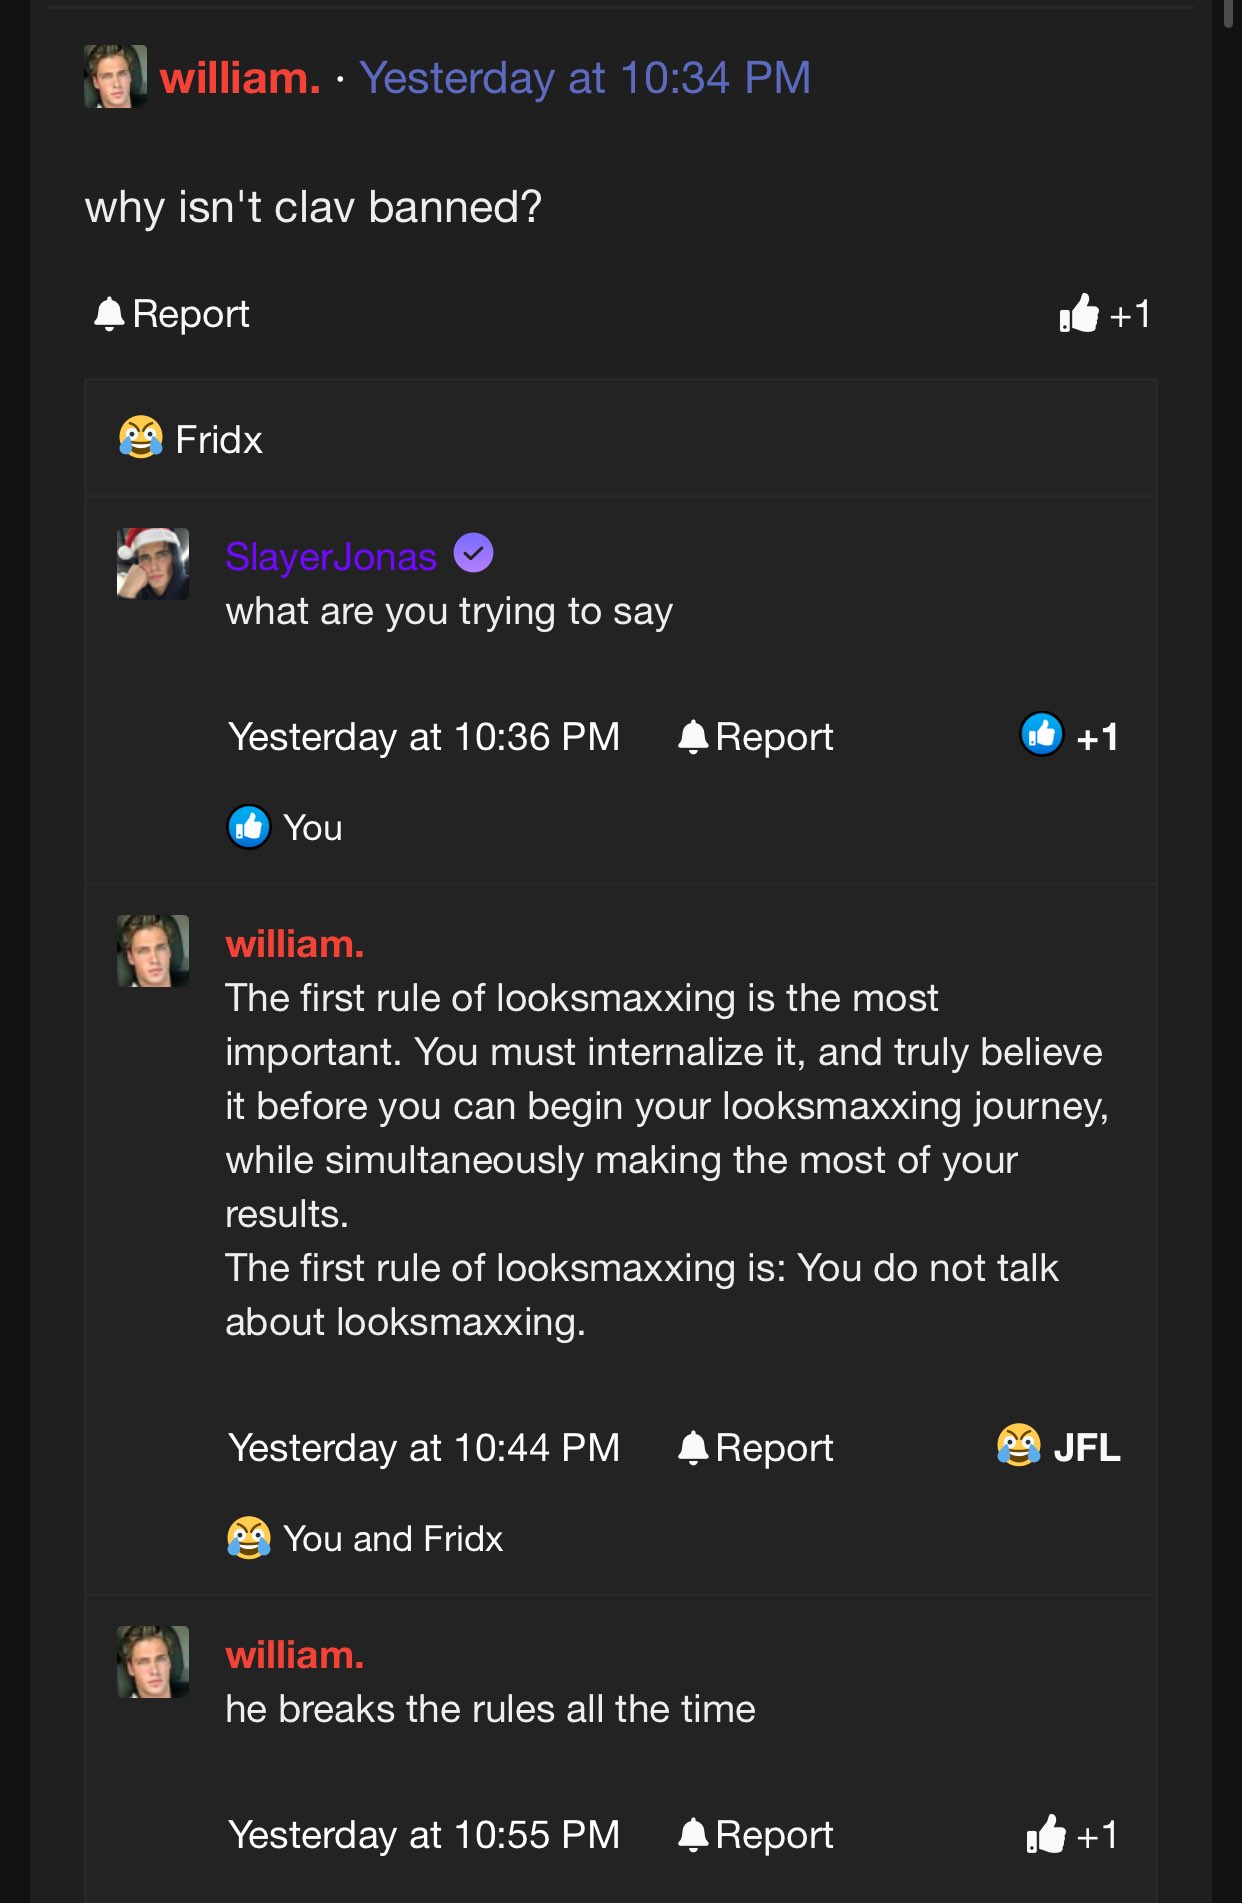
Task: Open the SlayerJonas username link
Action: tap(331, 557)
